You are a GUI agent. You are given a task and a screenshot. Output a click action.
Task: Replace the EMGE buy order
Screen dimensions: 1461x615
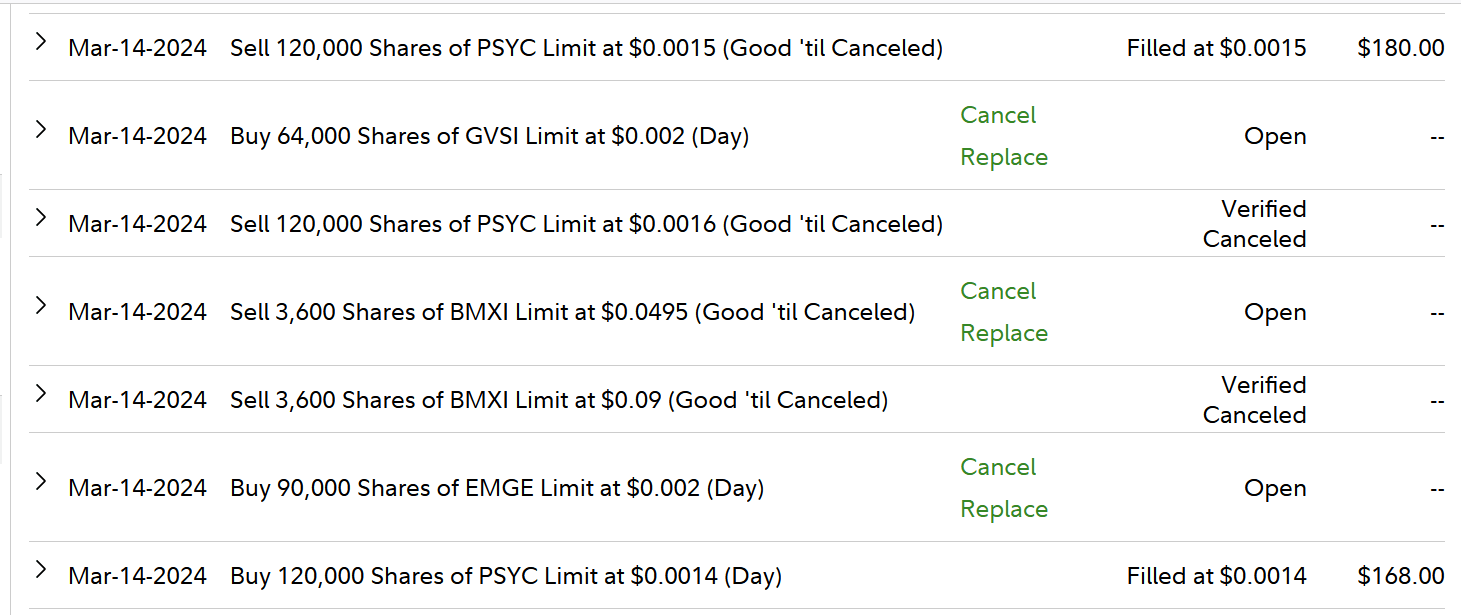[x=1004, y=509]
